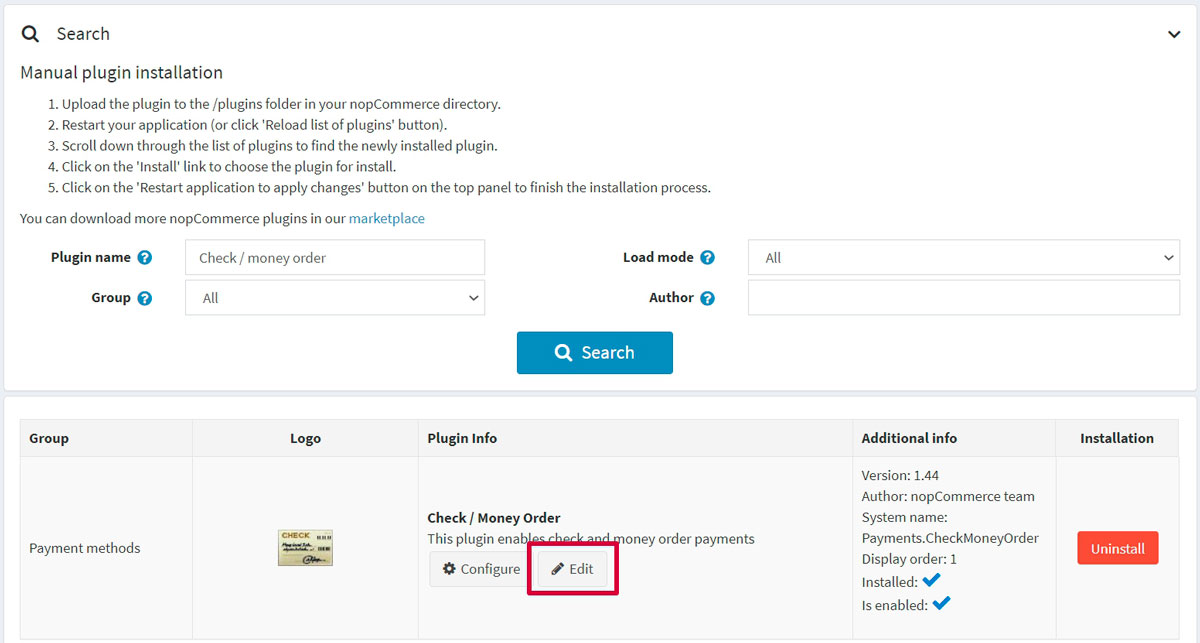Viewport: 1200px width, 643px height.
Task: Focus the Plugin name text field
Action: pyautogui.click(x=335, y=258)
